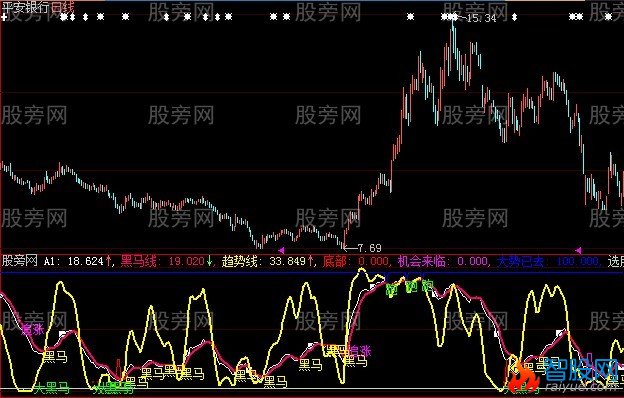The width and height of the screenshot is (624, 398).
Task: Click the green up-down arrow after 19.020
Action: (x=209, y=261)
